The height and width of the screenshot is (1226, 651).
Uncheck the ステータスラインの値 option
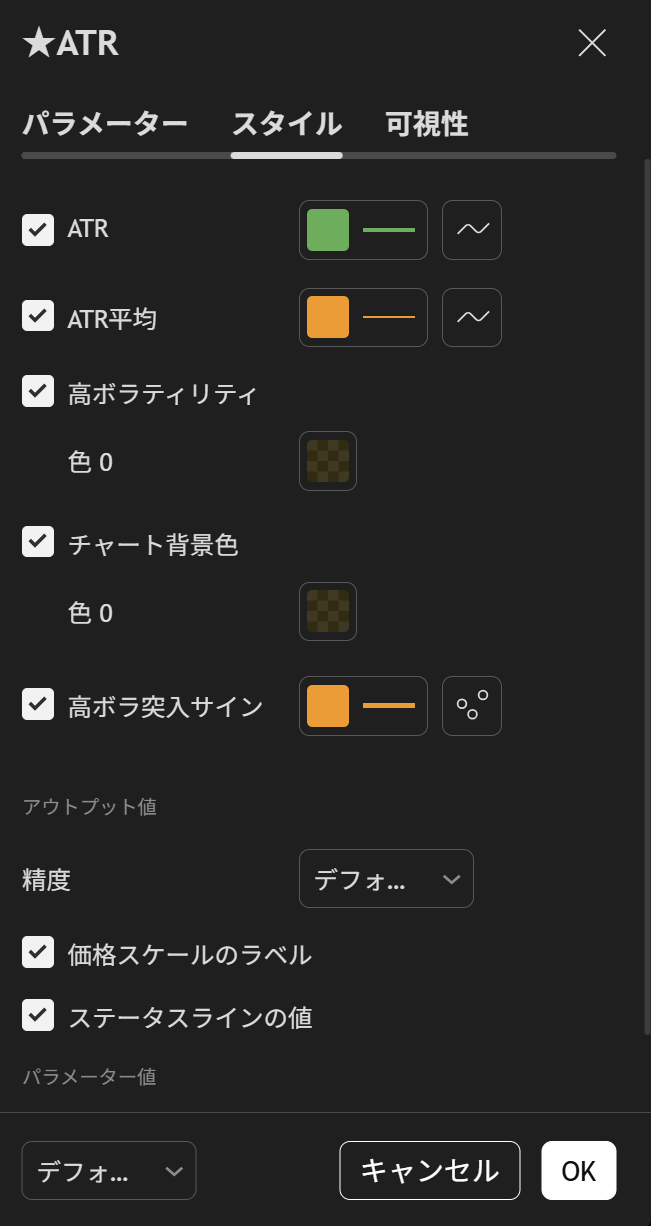click(37, 1015)
